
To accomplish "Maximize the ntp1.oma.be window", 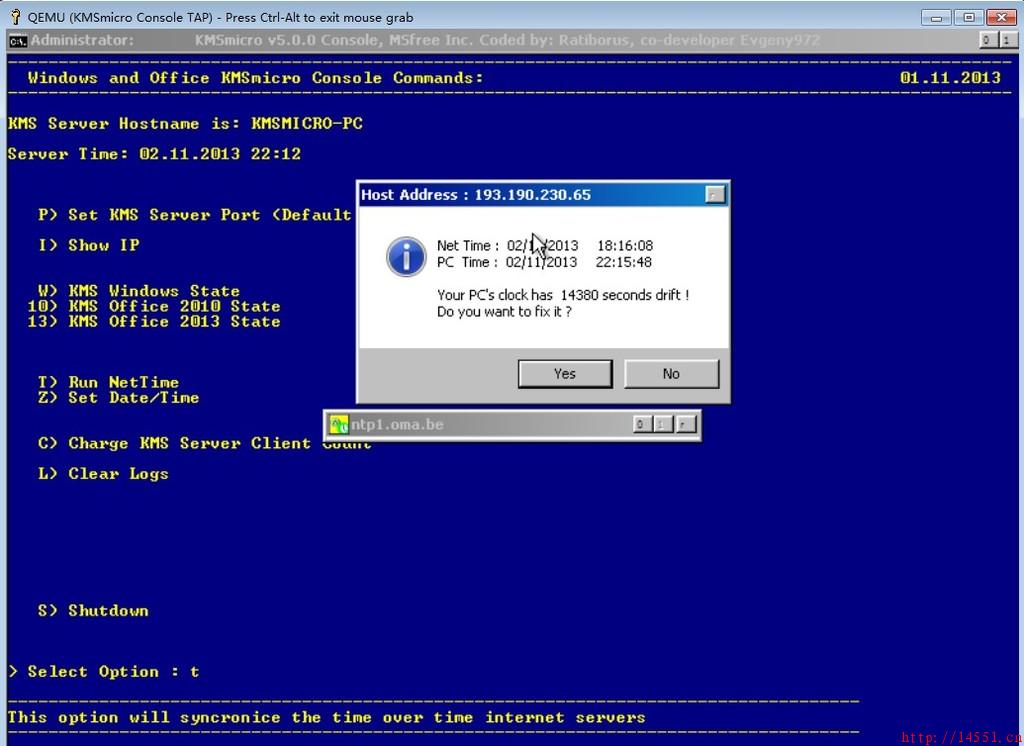I will 663,425.
